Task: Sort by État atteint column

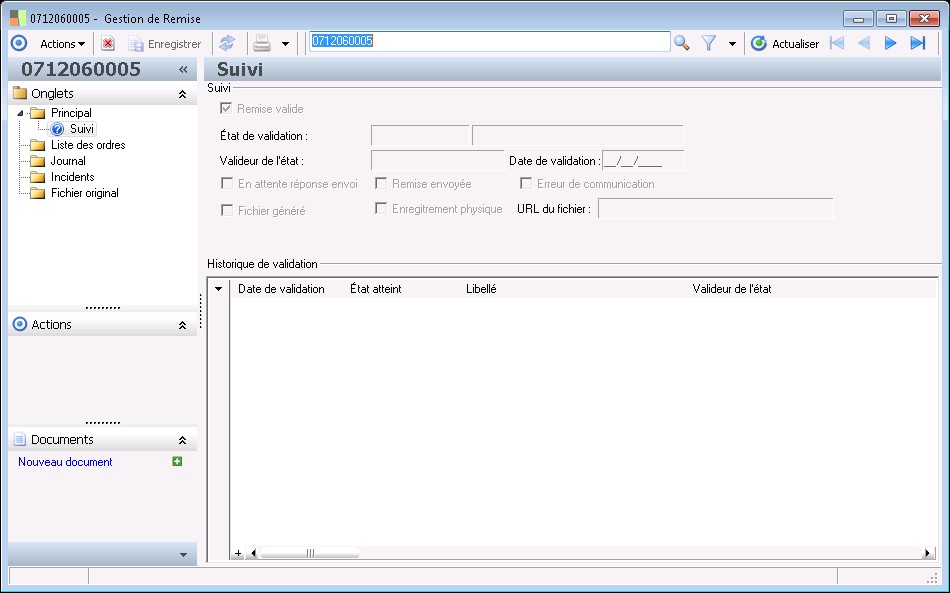Action: (376, 289)
